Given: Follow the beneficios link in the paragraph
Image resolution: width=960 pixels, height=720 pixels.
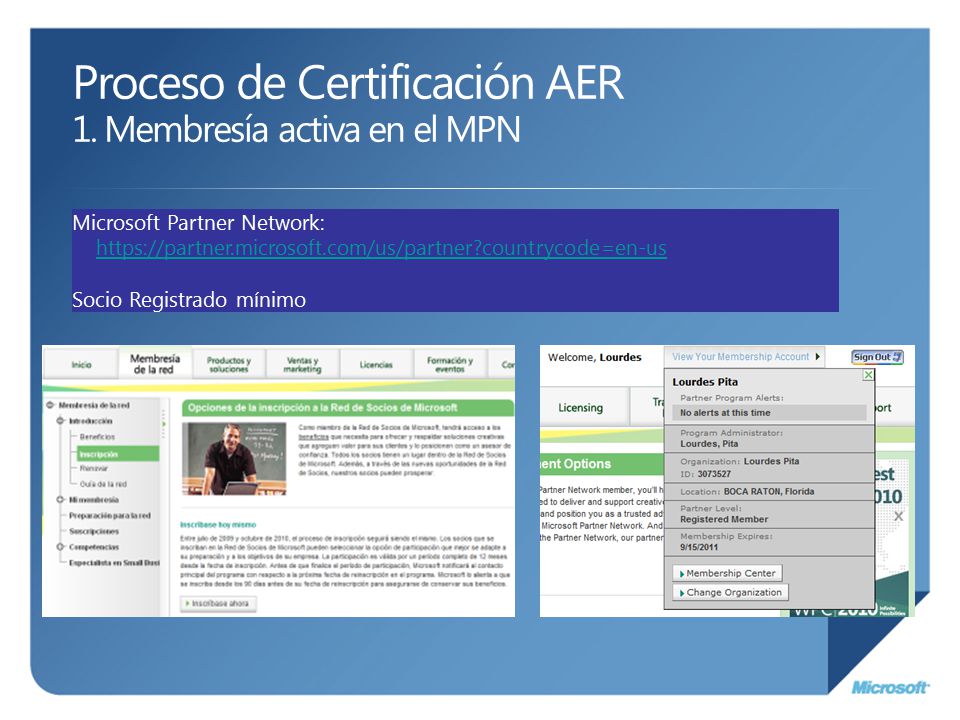Looking at the screenshot, I should pos(312,437).
